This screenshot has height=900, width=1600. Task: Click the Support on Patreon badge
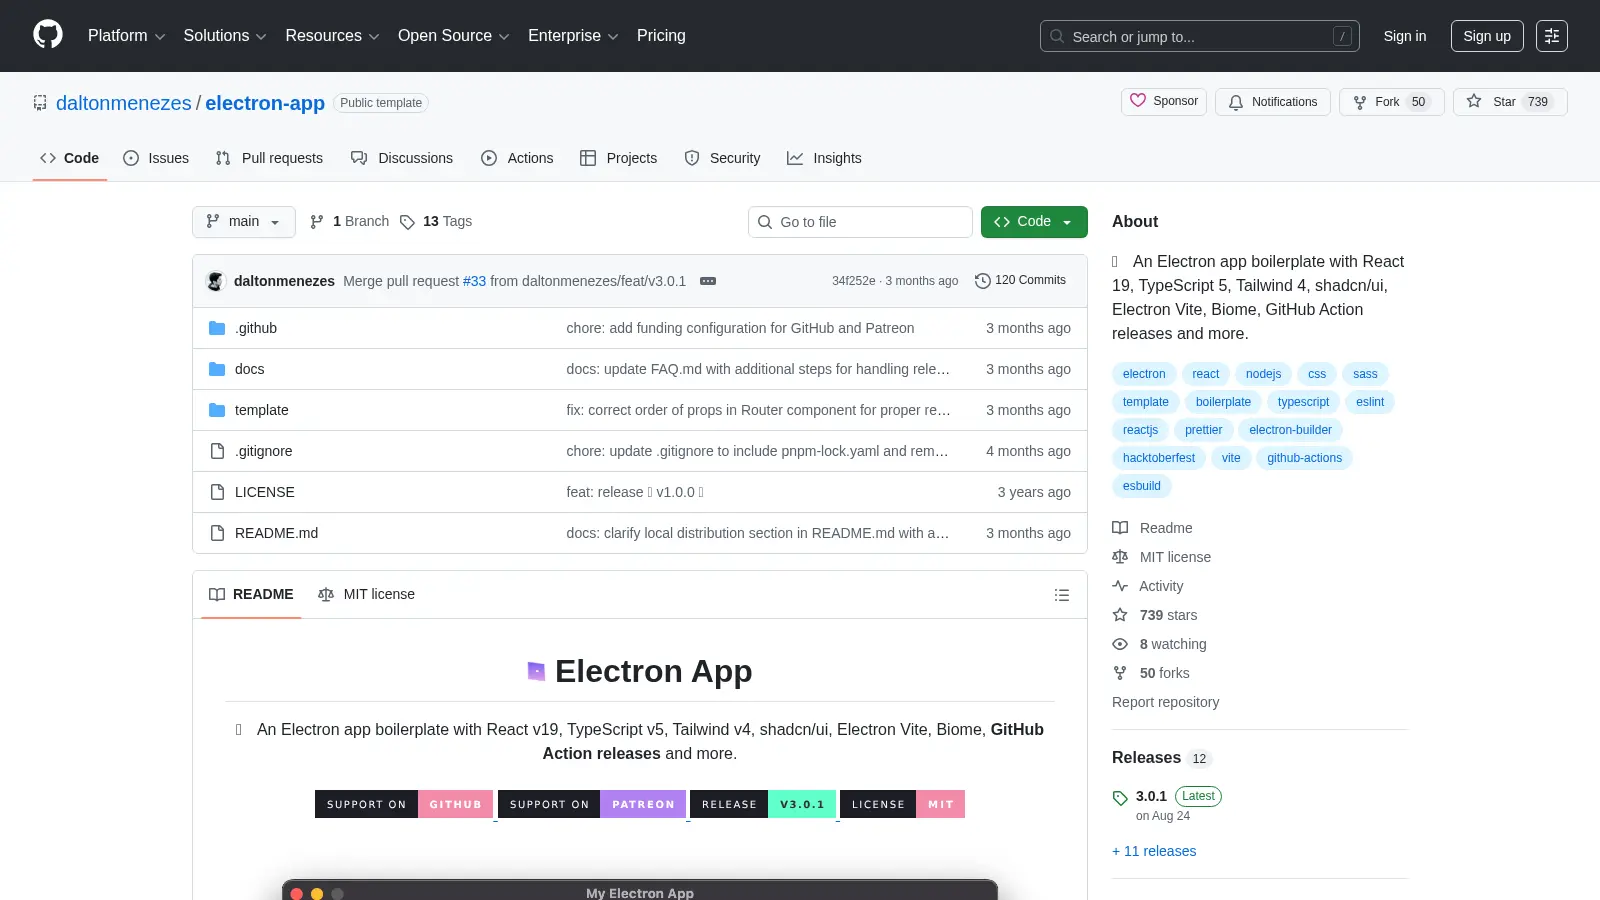[592, 804]
